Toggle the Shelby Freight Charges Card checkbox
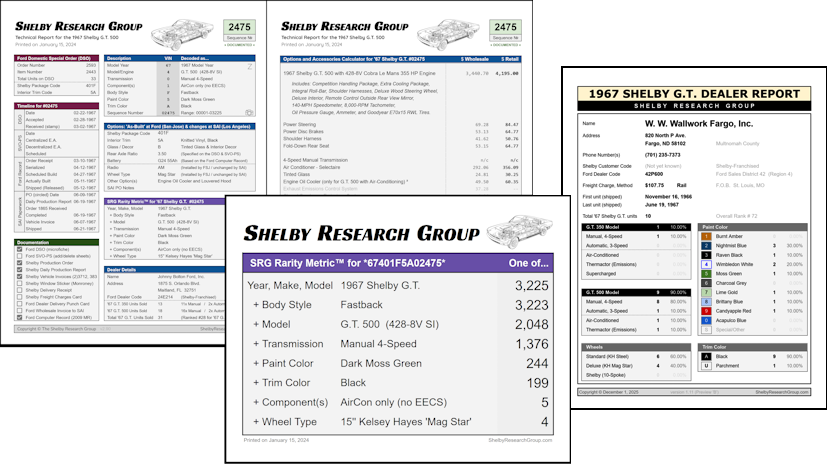Image resolution: width=827 pixels, height=471 pixels. (20, 297)
